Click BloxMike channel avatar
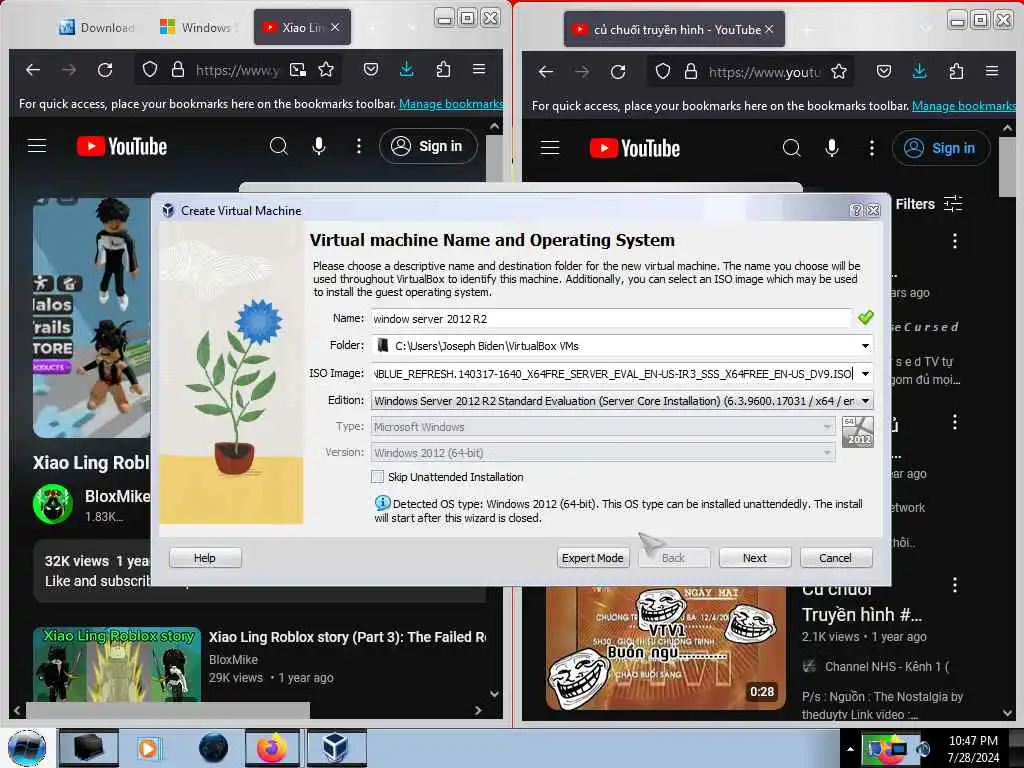Viewport: 1024px width, 768px height. point(53,504)
